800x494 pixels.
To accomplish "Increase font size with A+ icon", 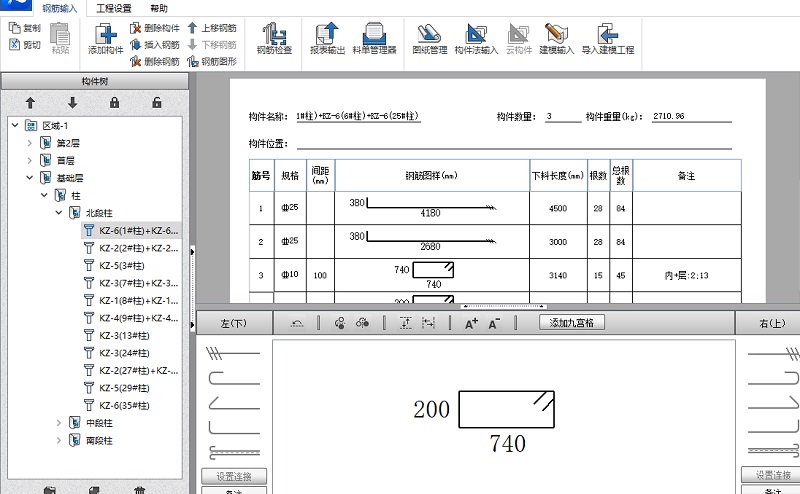I will pyautogui.click(x=471, y=323).
